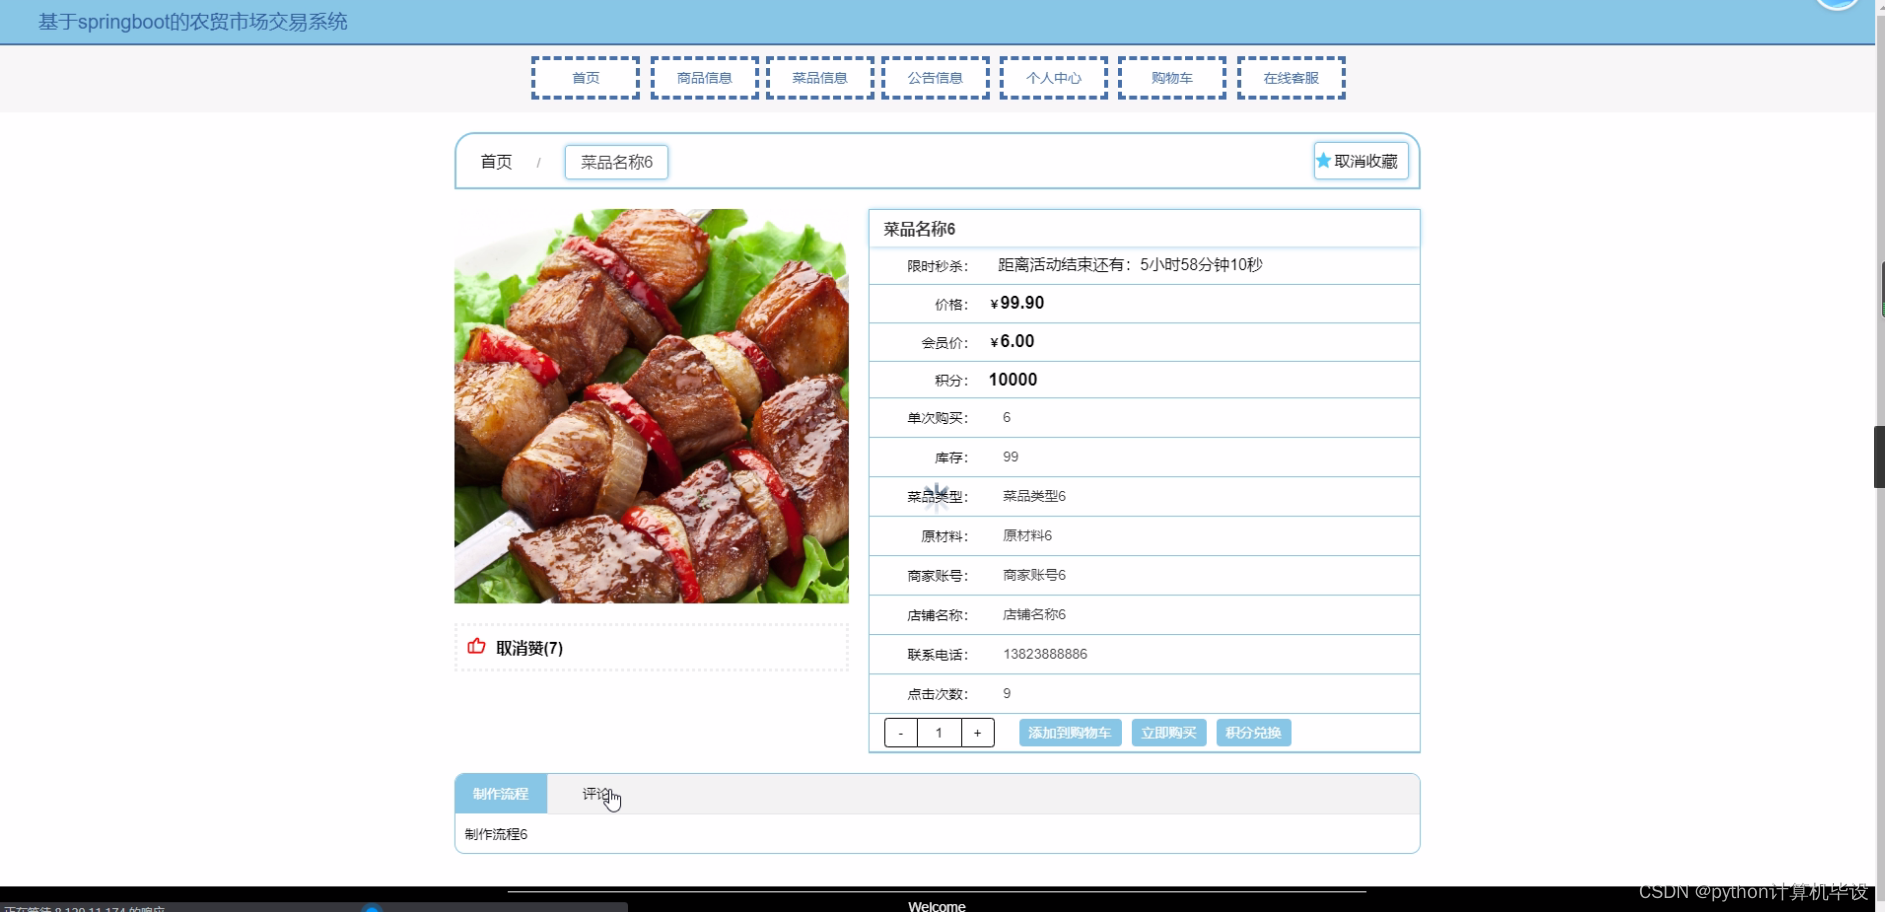
Task: Click the 立即购买 button
Action: tap(1168, 732)
